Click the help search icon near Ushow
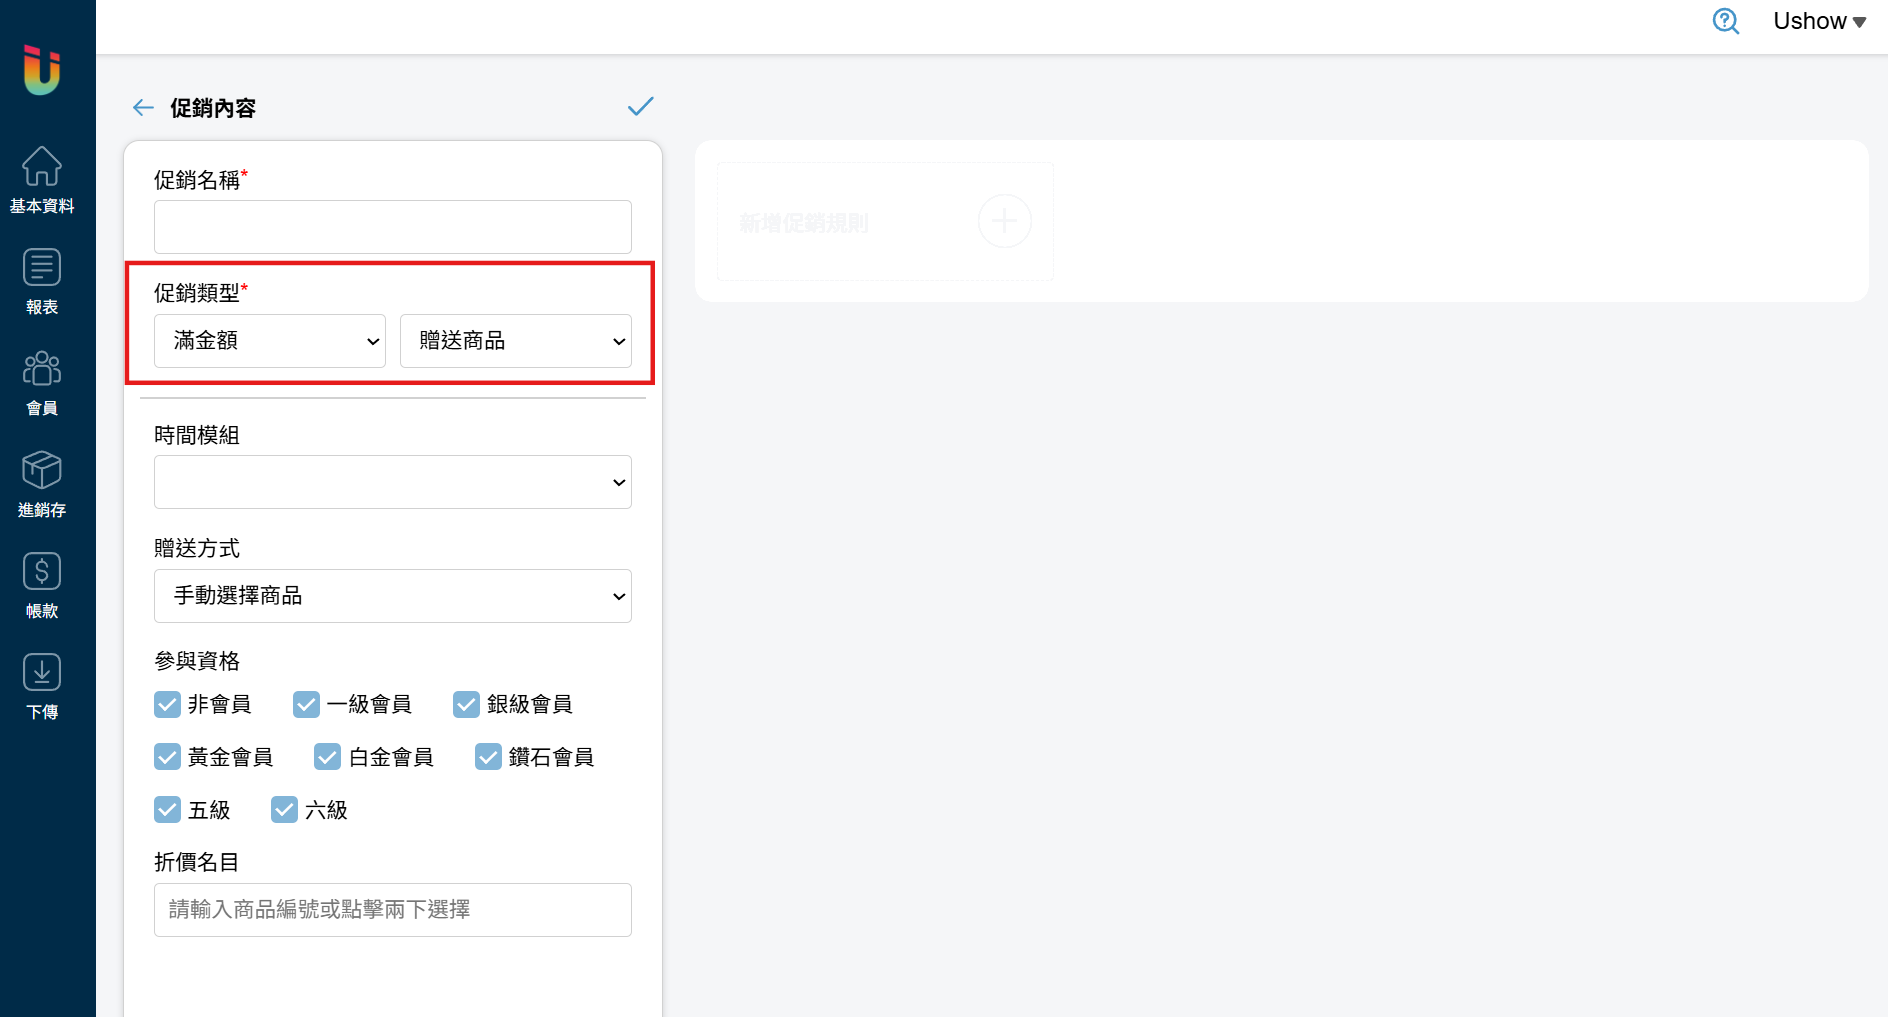Screen dimensions: 1888x1017 click(x=1726, y=21)
